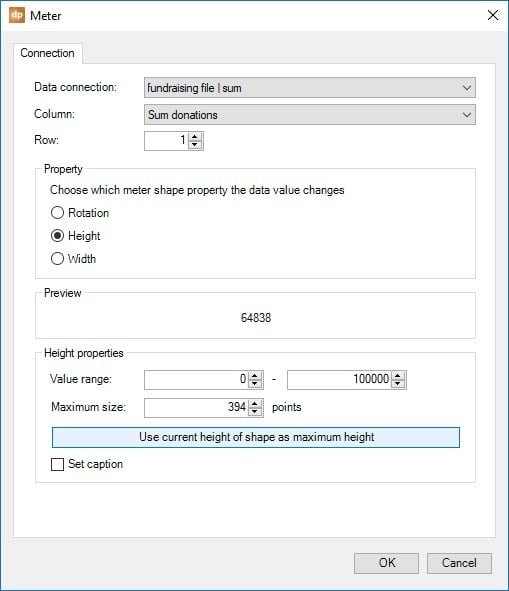The width and height of the screenshot is (509, 591).
Task: Increase the 100000 maximum range value
Action: tap(398, 376)
